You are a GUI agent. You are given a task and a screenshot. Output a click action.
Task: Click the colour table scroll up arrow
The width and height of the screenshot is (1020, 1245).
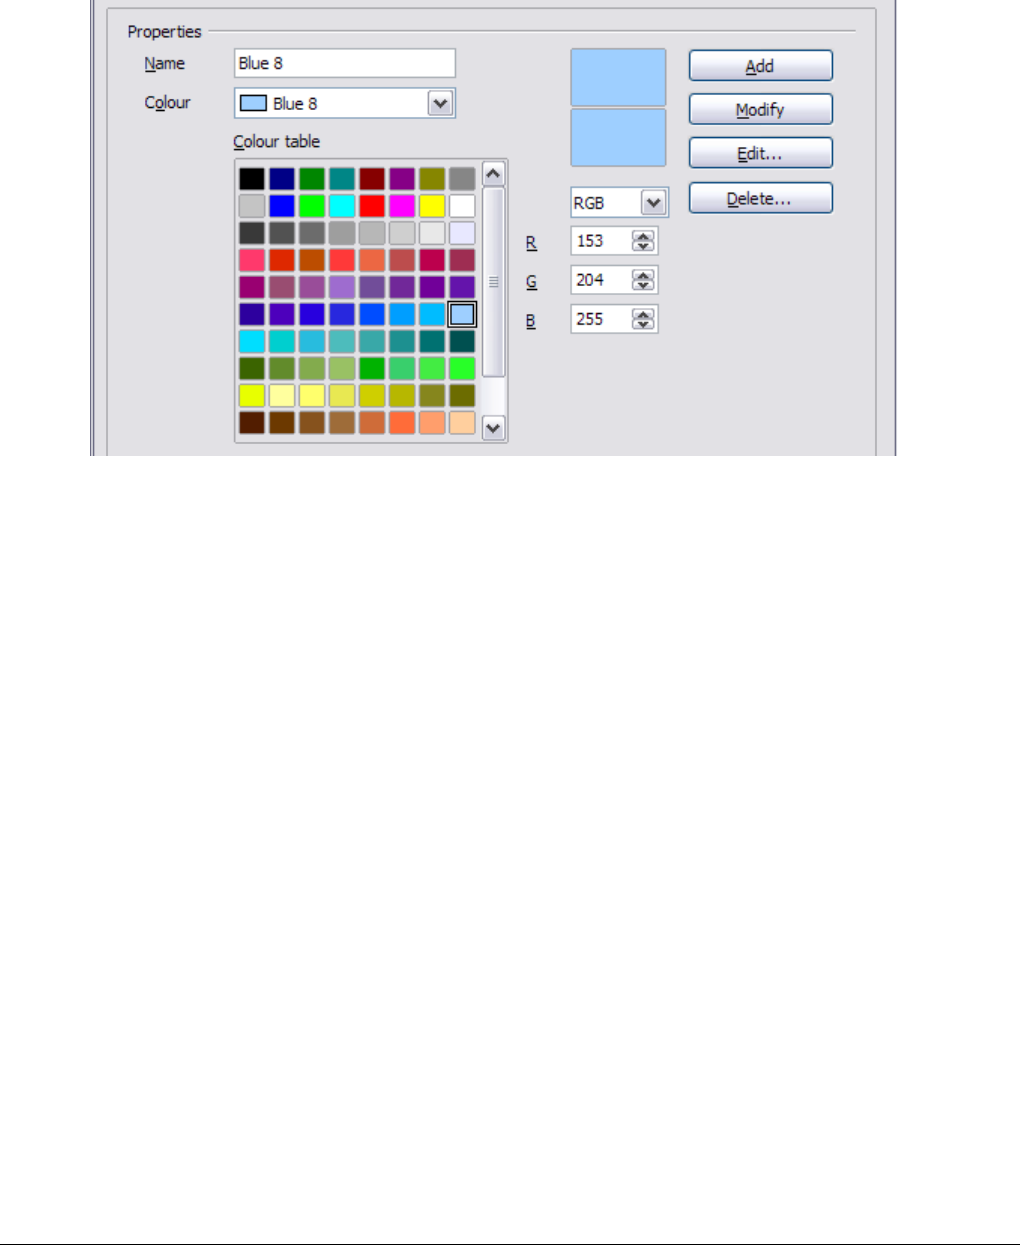pyautogui.click(x=493, y=174)
